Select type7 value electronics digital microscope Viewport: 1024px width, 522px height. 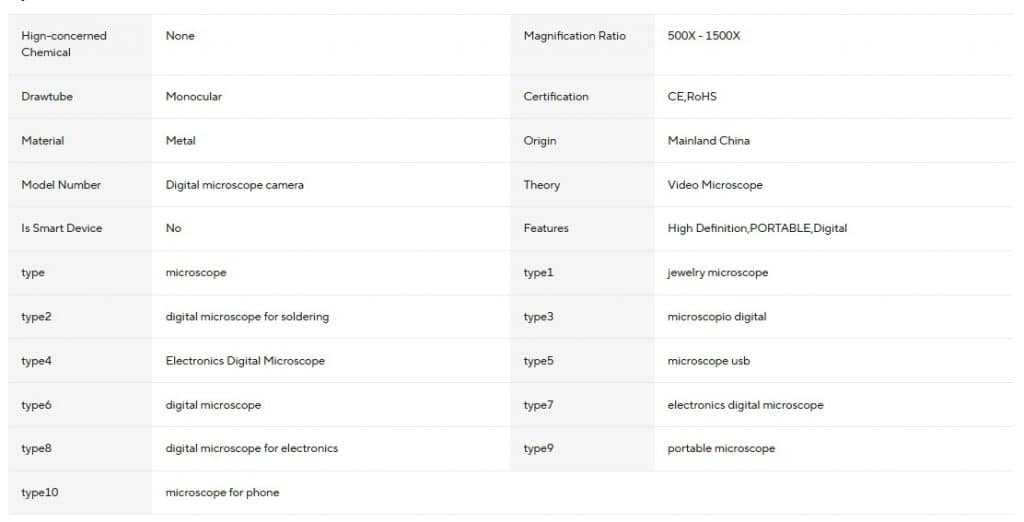pyautogui.click(x=745, y=405)
